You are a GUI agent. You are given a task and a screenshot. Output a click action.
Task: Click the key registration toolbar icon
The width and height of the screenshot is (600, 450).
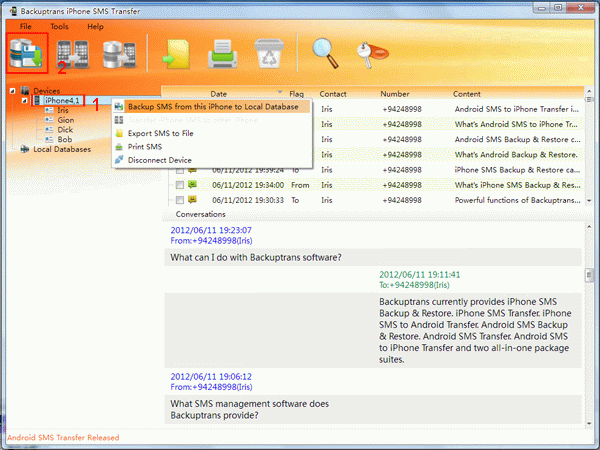[x=372, y=55]
